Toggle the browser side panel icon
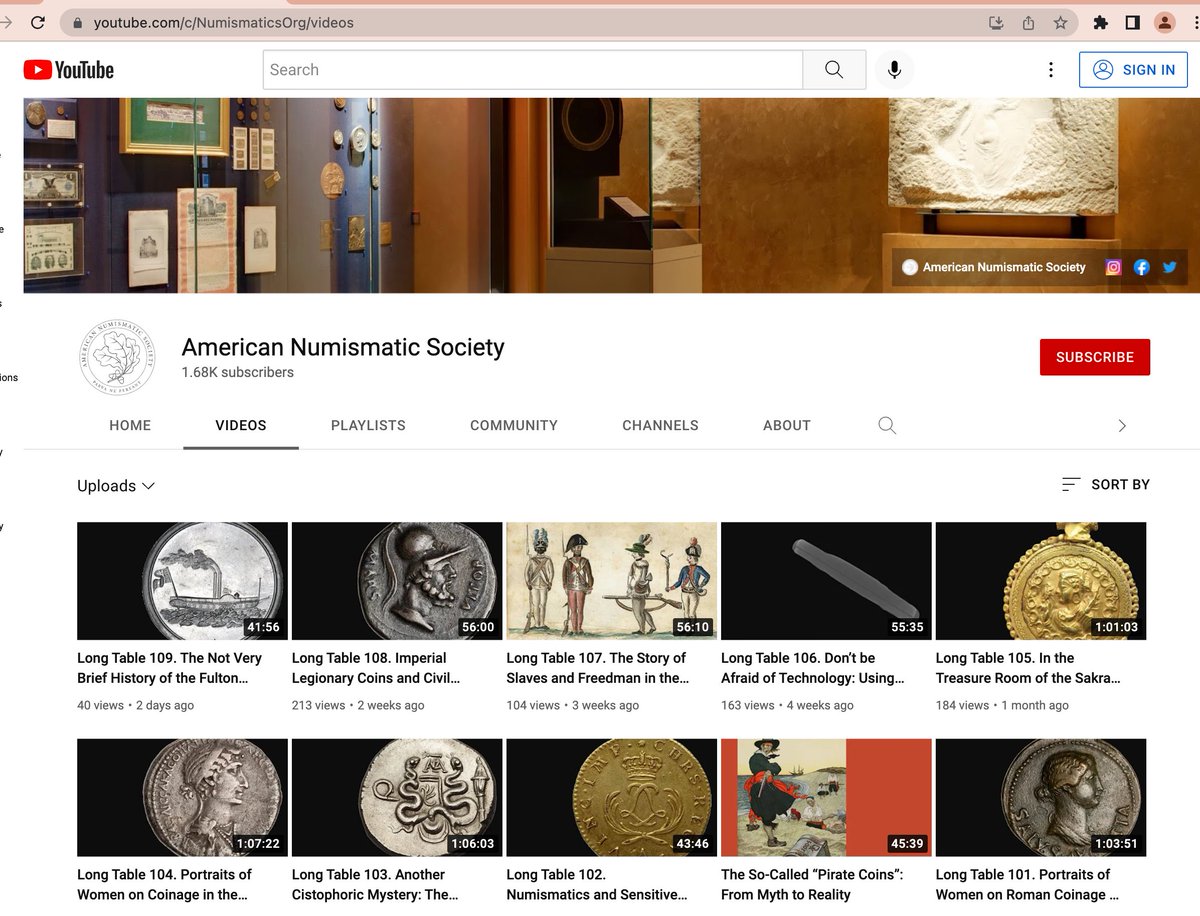Screen dimensions: 1200x916 tap(1133, 23)
